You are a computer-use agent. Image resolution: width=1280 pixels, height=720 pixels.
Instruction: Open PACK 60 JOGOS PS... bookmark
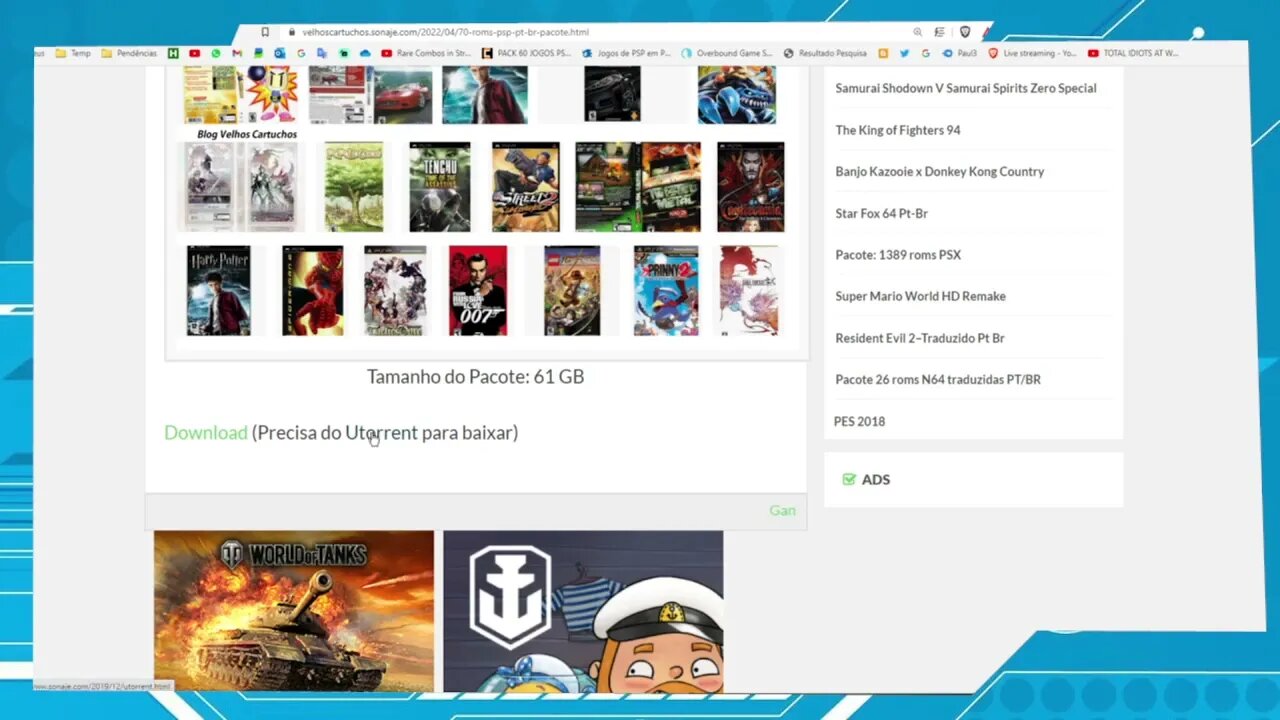(526, 53)
